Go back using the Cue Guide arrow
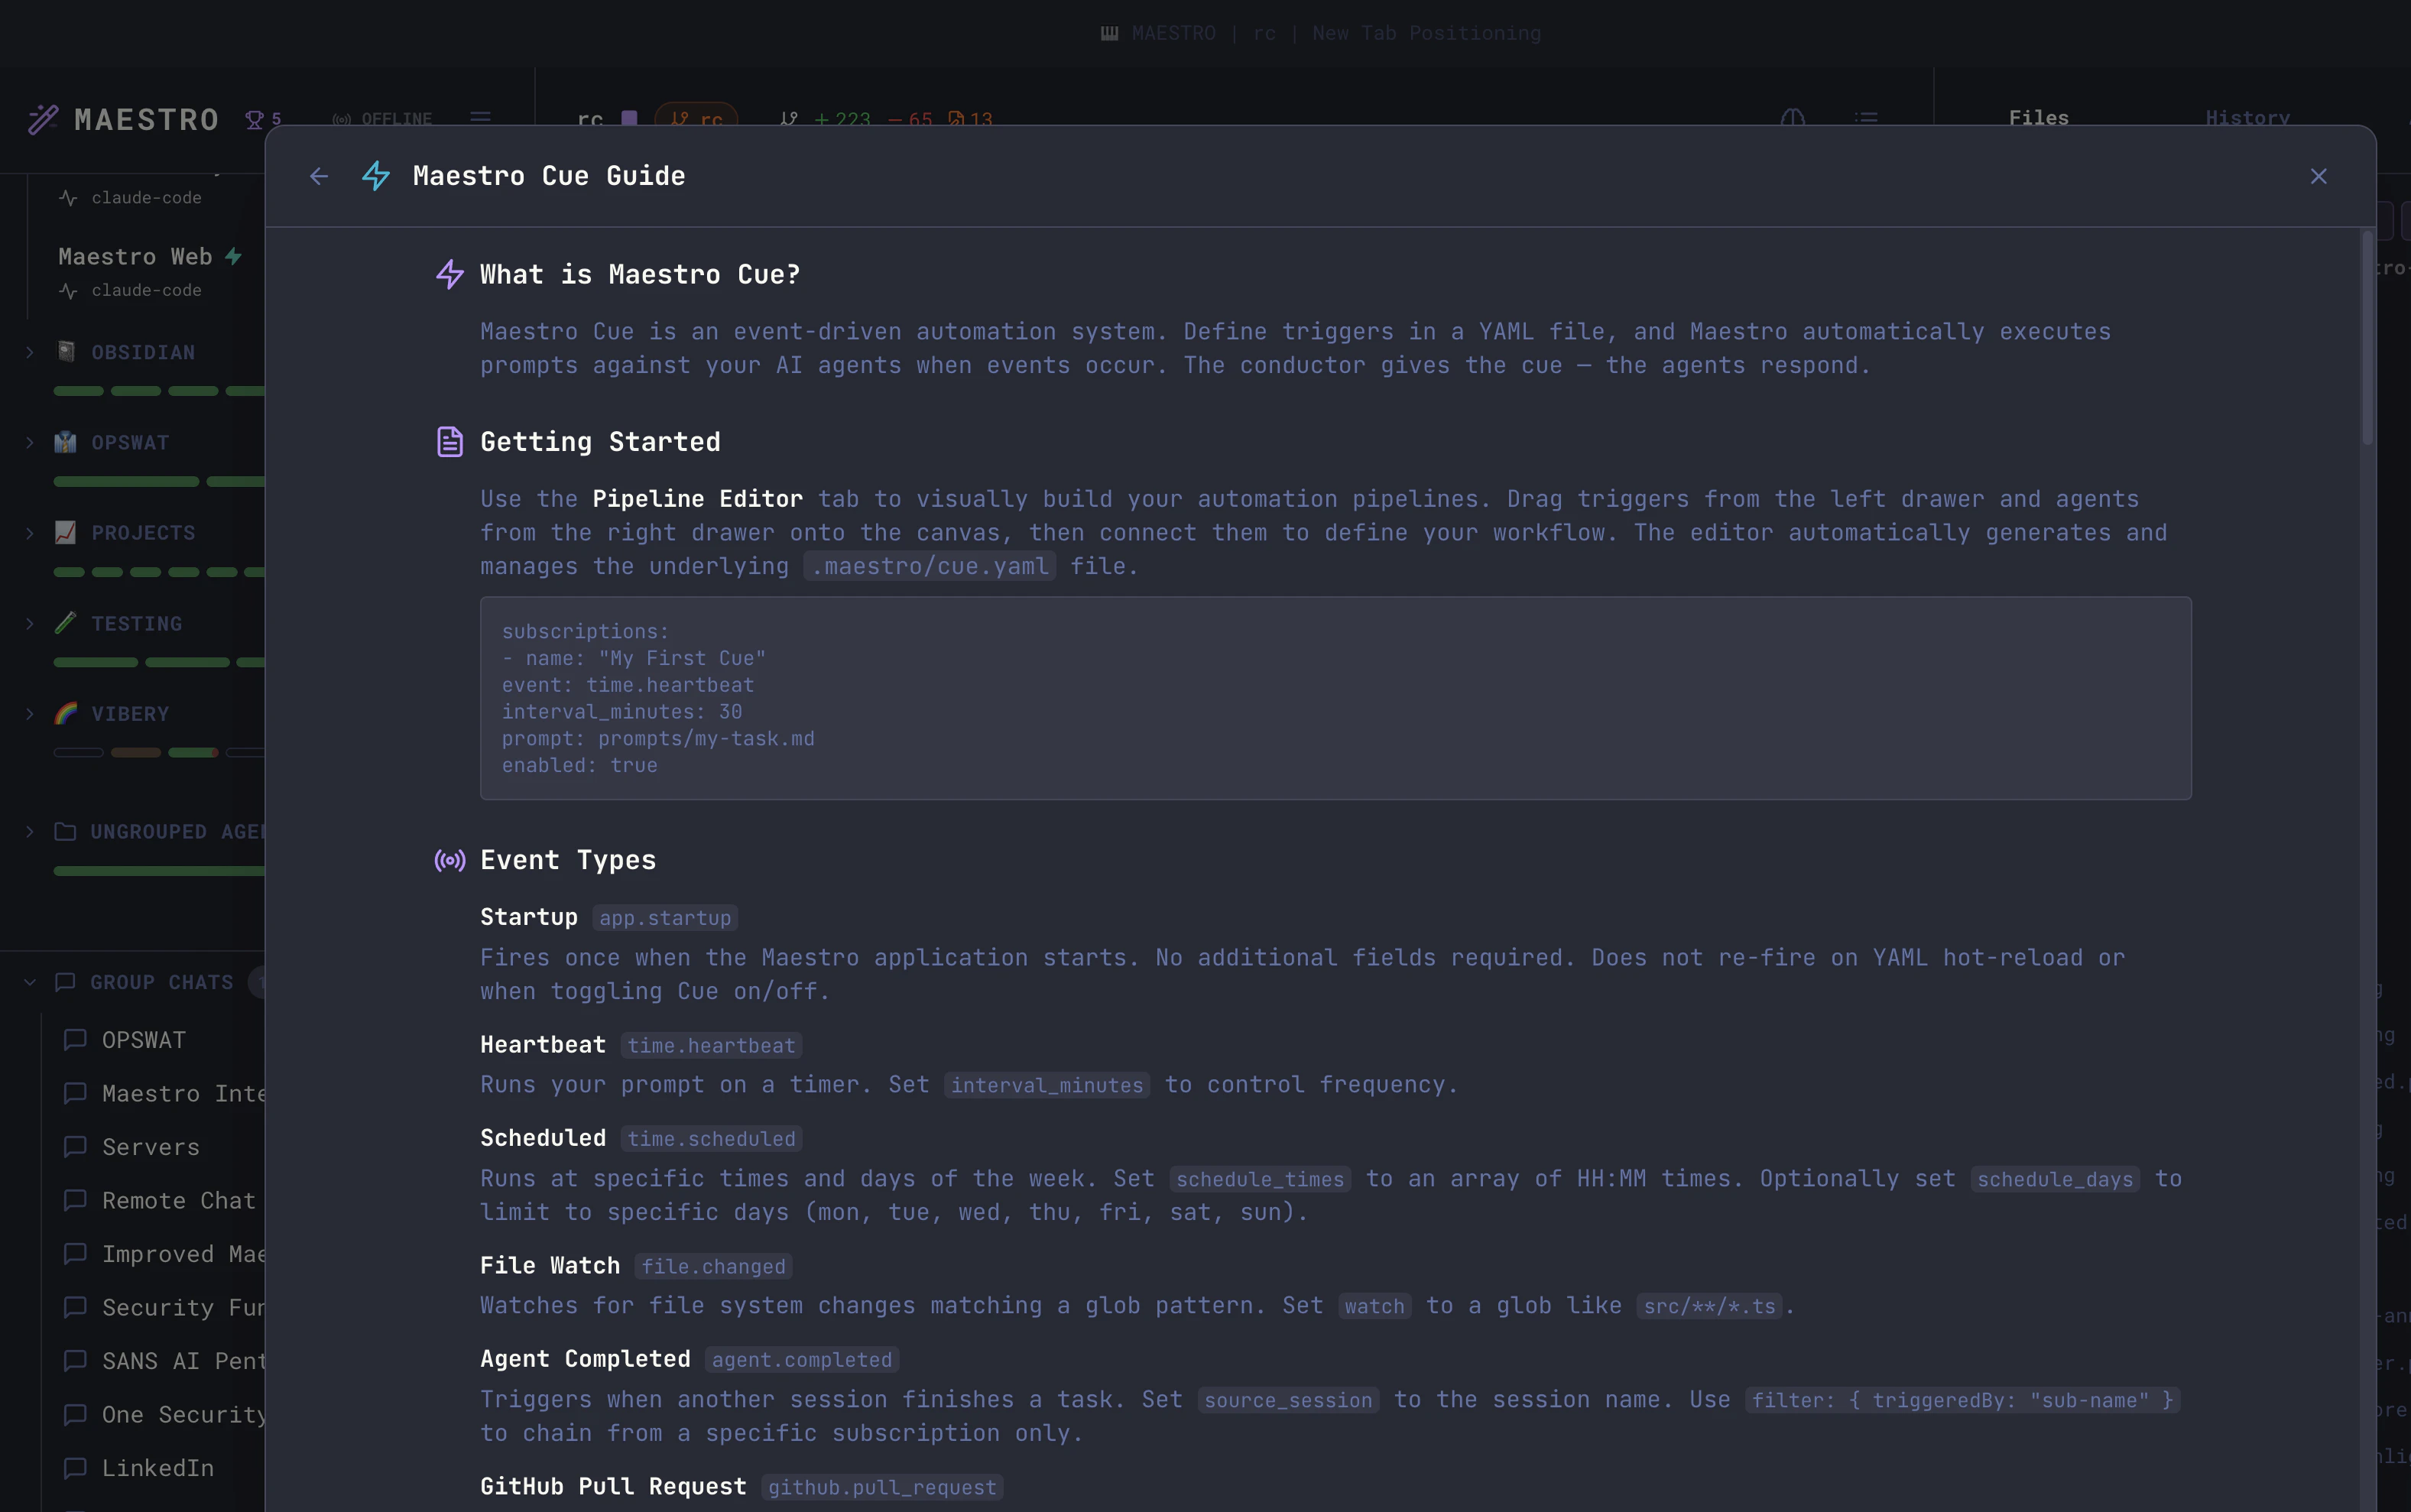Viewport: 2411px width, 1512px height. (x=319, y=176)
